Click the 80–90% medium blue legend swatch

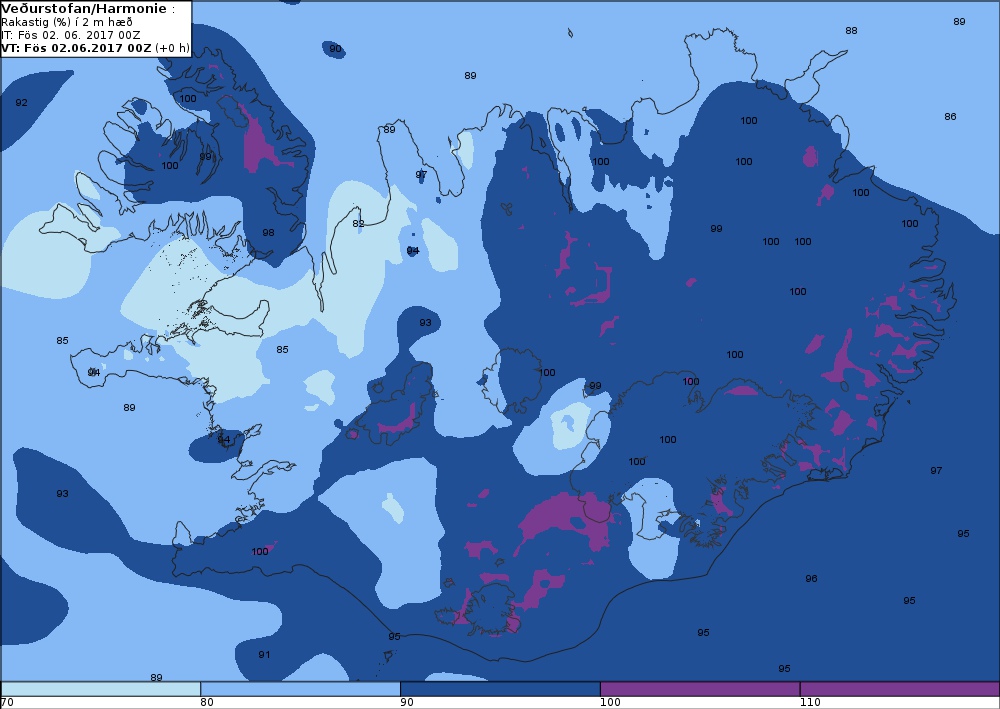300,689
